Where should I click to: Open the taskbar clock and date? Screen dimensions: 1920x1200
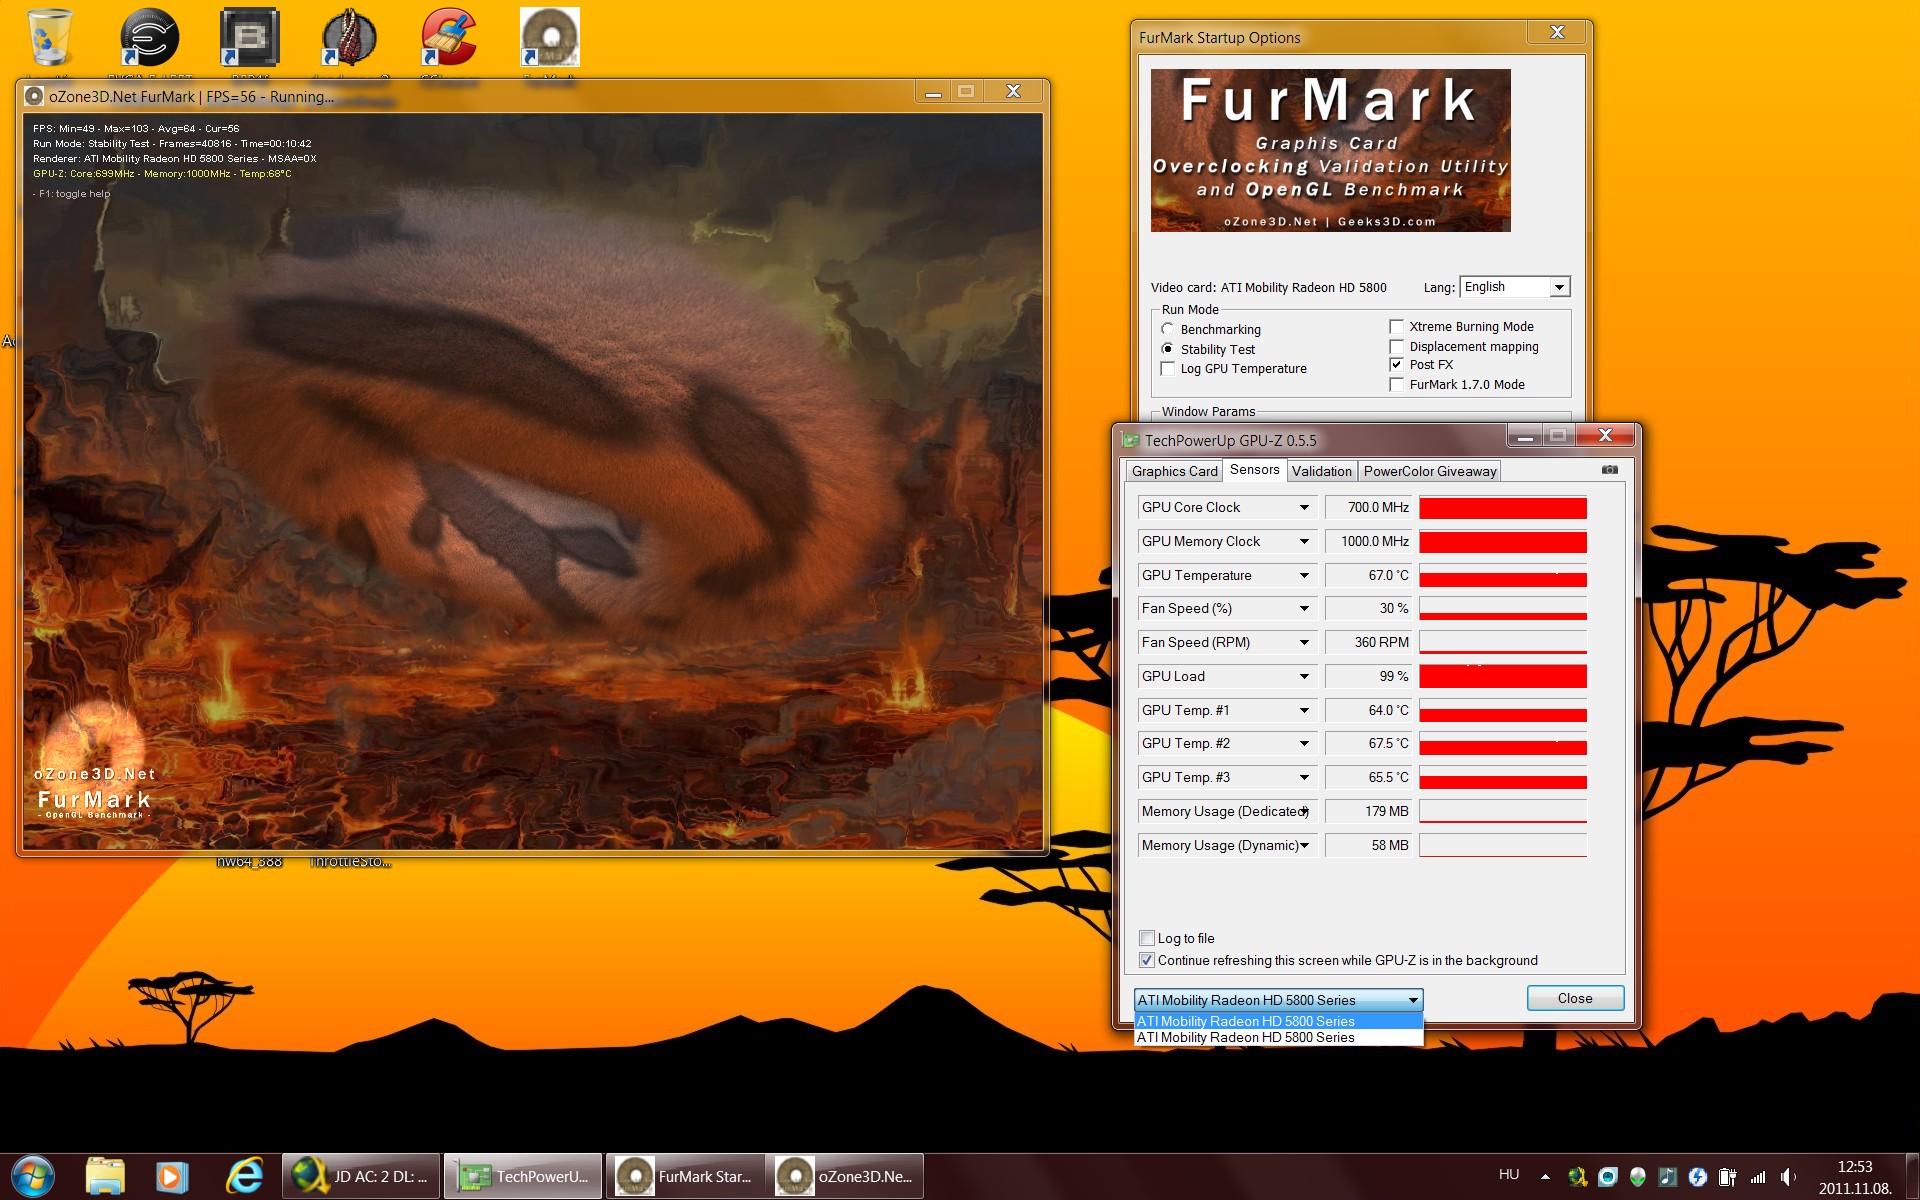point(1855,1177)
